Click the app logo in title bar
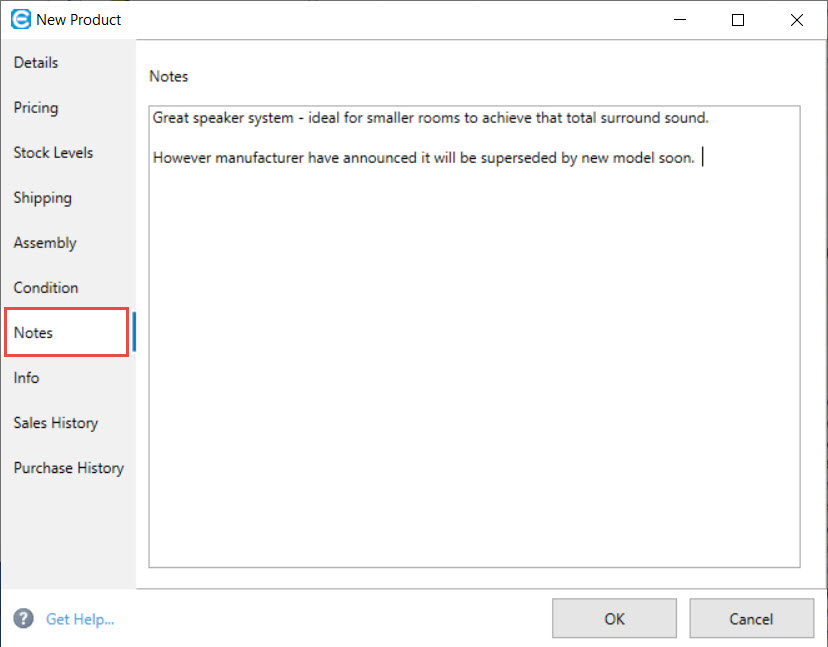This screenshot has width=828, height=647. 20,19
